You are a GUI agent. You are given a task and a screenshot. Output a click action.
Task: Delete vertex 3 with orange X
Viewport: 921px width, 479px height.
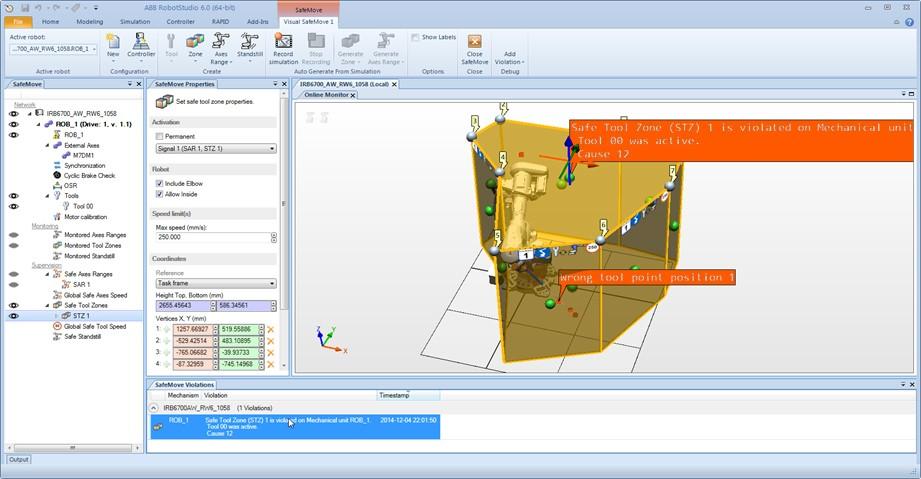pyautogui.click(x=271, y=353)
